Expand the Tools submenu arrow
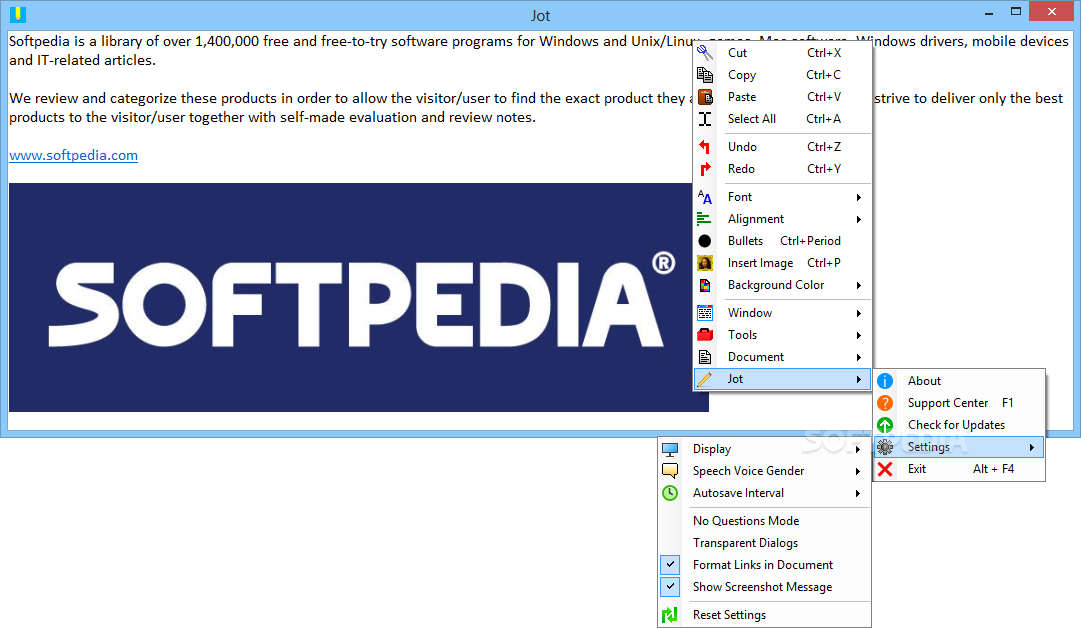 [858, 335]
